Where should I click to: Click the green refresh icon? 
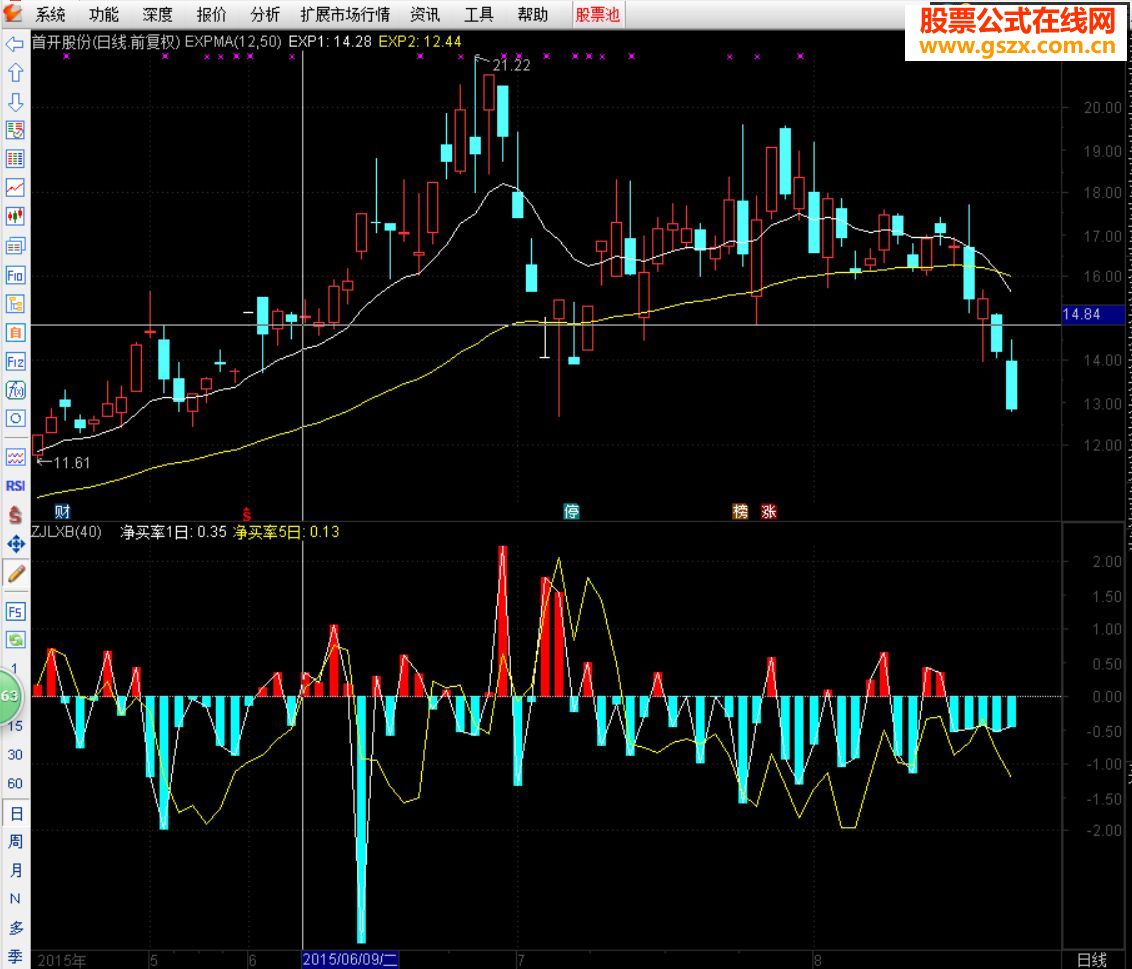pyautogui.click(x=15, y=640)
